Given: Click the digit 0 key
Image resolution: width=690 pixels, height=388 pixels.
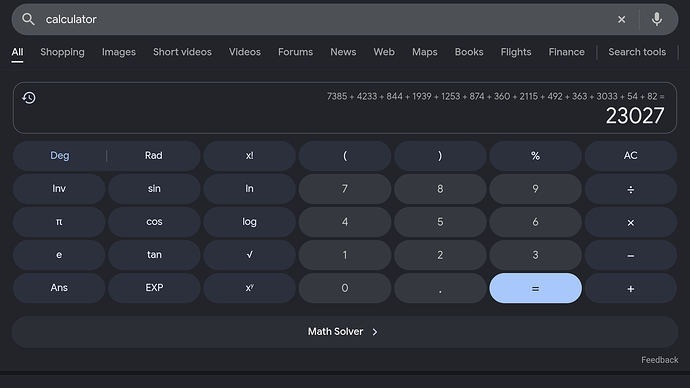Looking at the screenshot, I should pyautogui.click(x=345, y=288).
